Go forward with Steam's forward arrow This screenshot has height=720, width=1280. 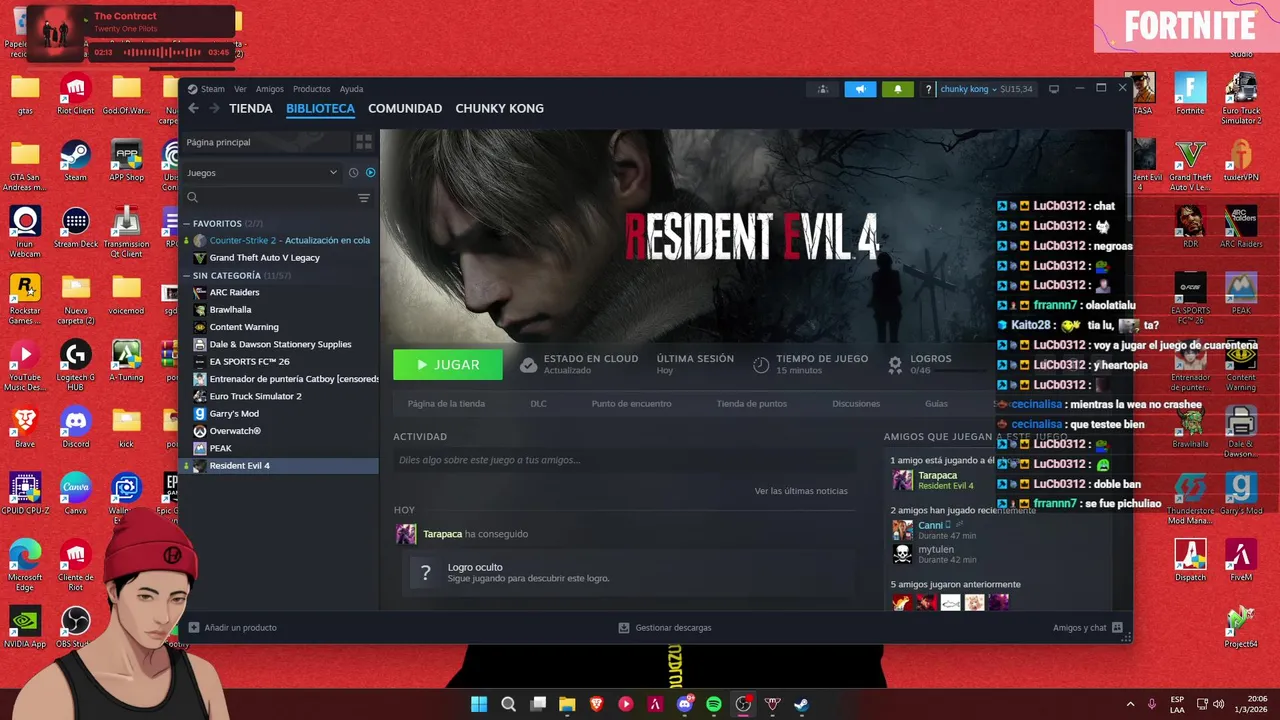tap(213, 108)
